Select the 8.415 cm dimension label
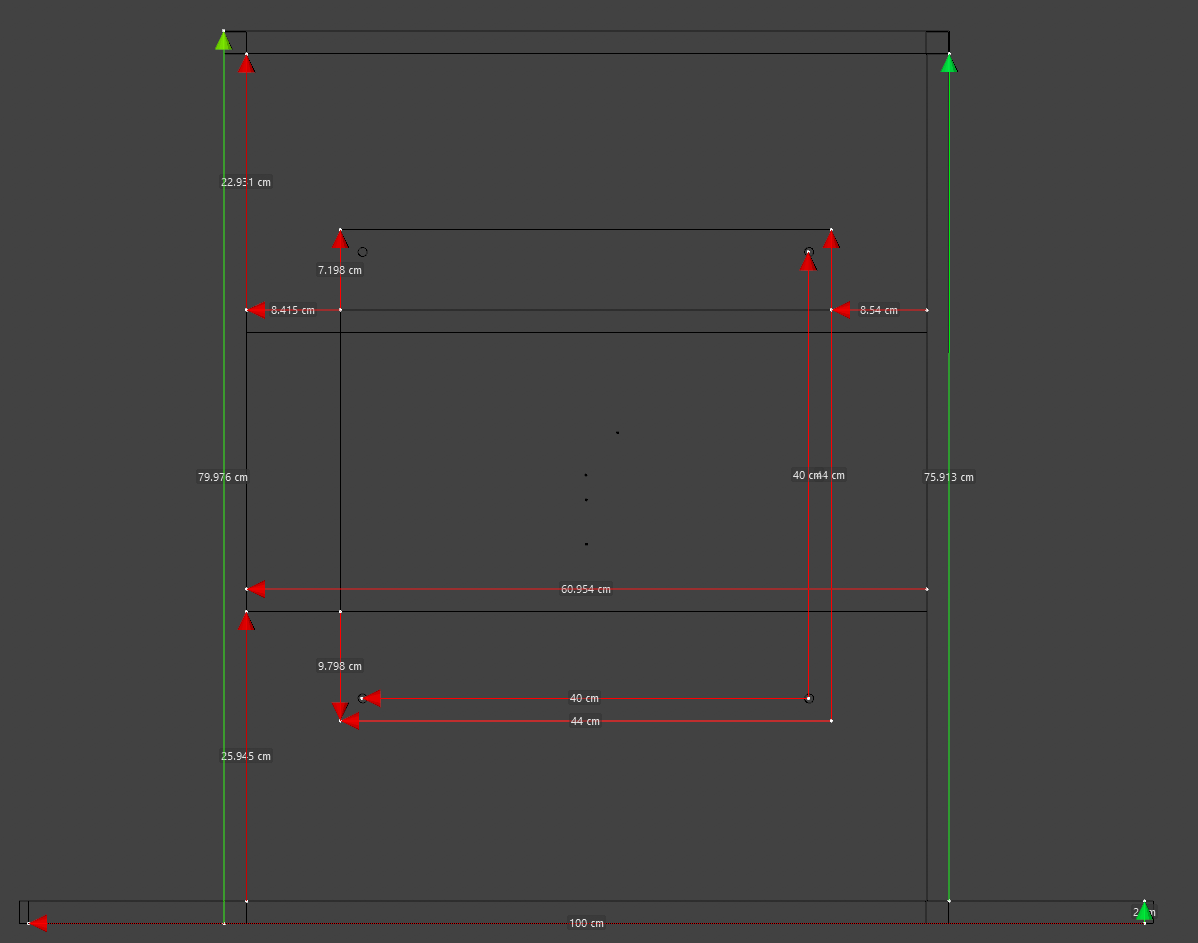Viewport: 1198px width, 943px height. [293, 310]
